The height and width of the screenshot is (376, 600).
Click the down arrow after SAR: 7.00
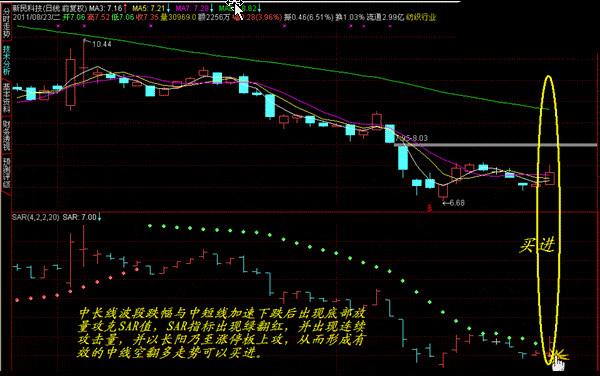click(99, 217)
